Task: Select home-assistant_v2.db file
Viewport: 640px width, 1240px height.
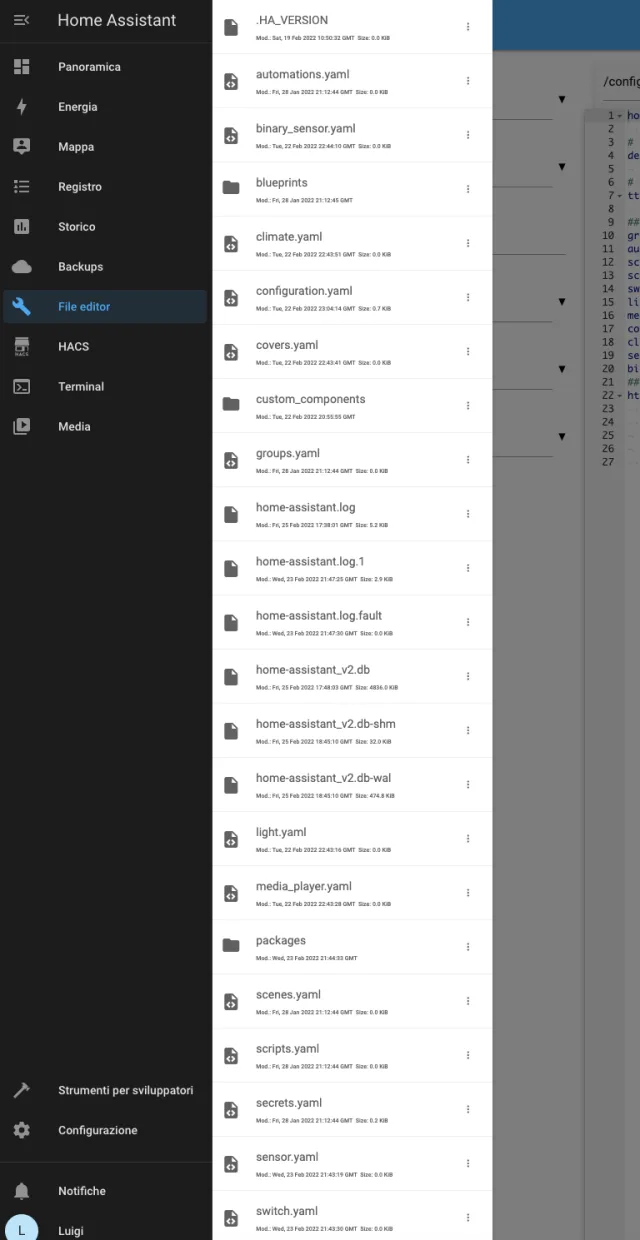Action: [x=352, y=675]
